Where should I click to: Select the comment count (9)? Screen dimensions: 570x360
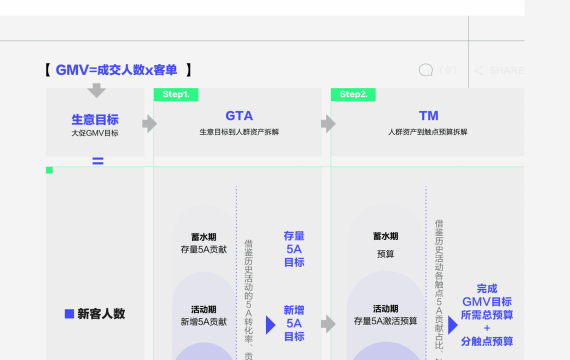(448, 70)
